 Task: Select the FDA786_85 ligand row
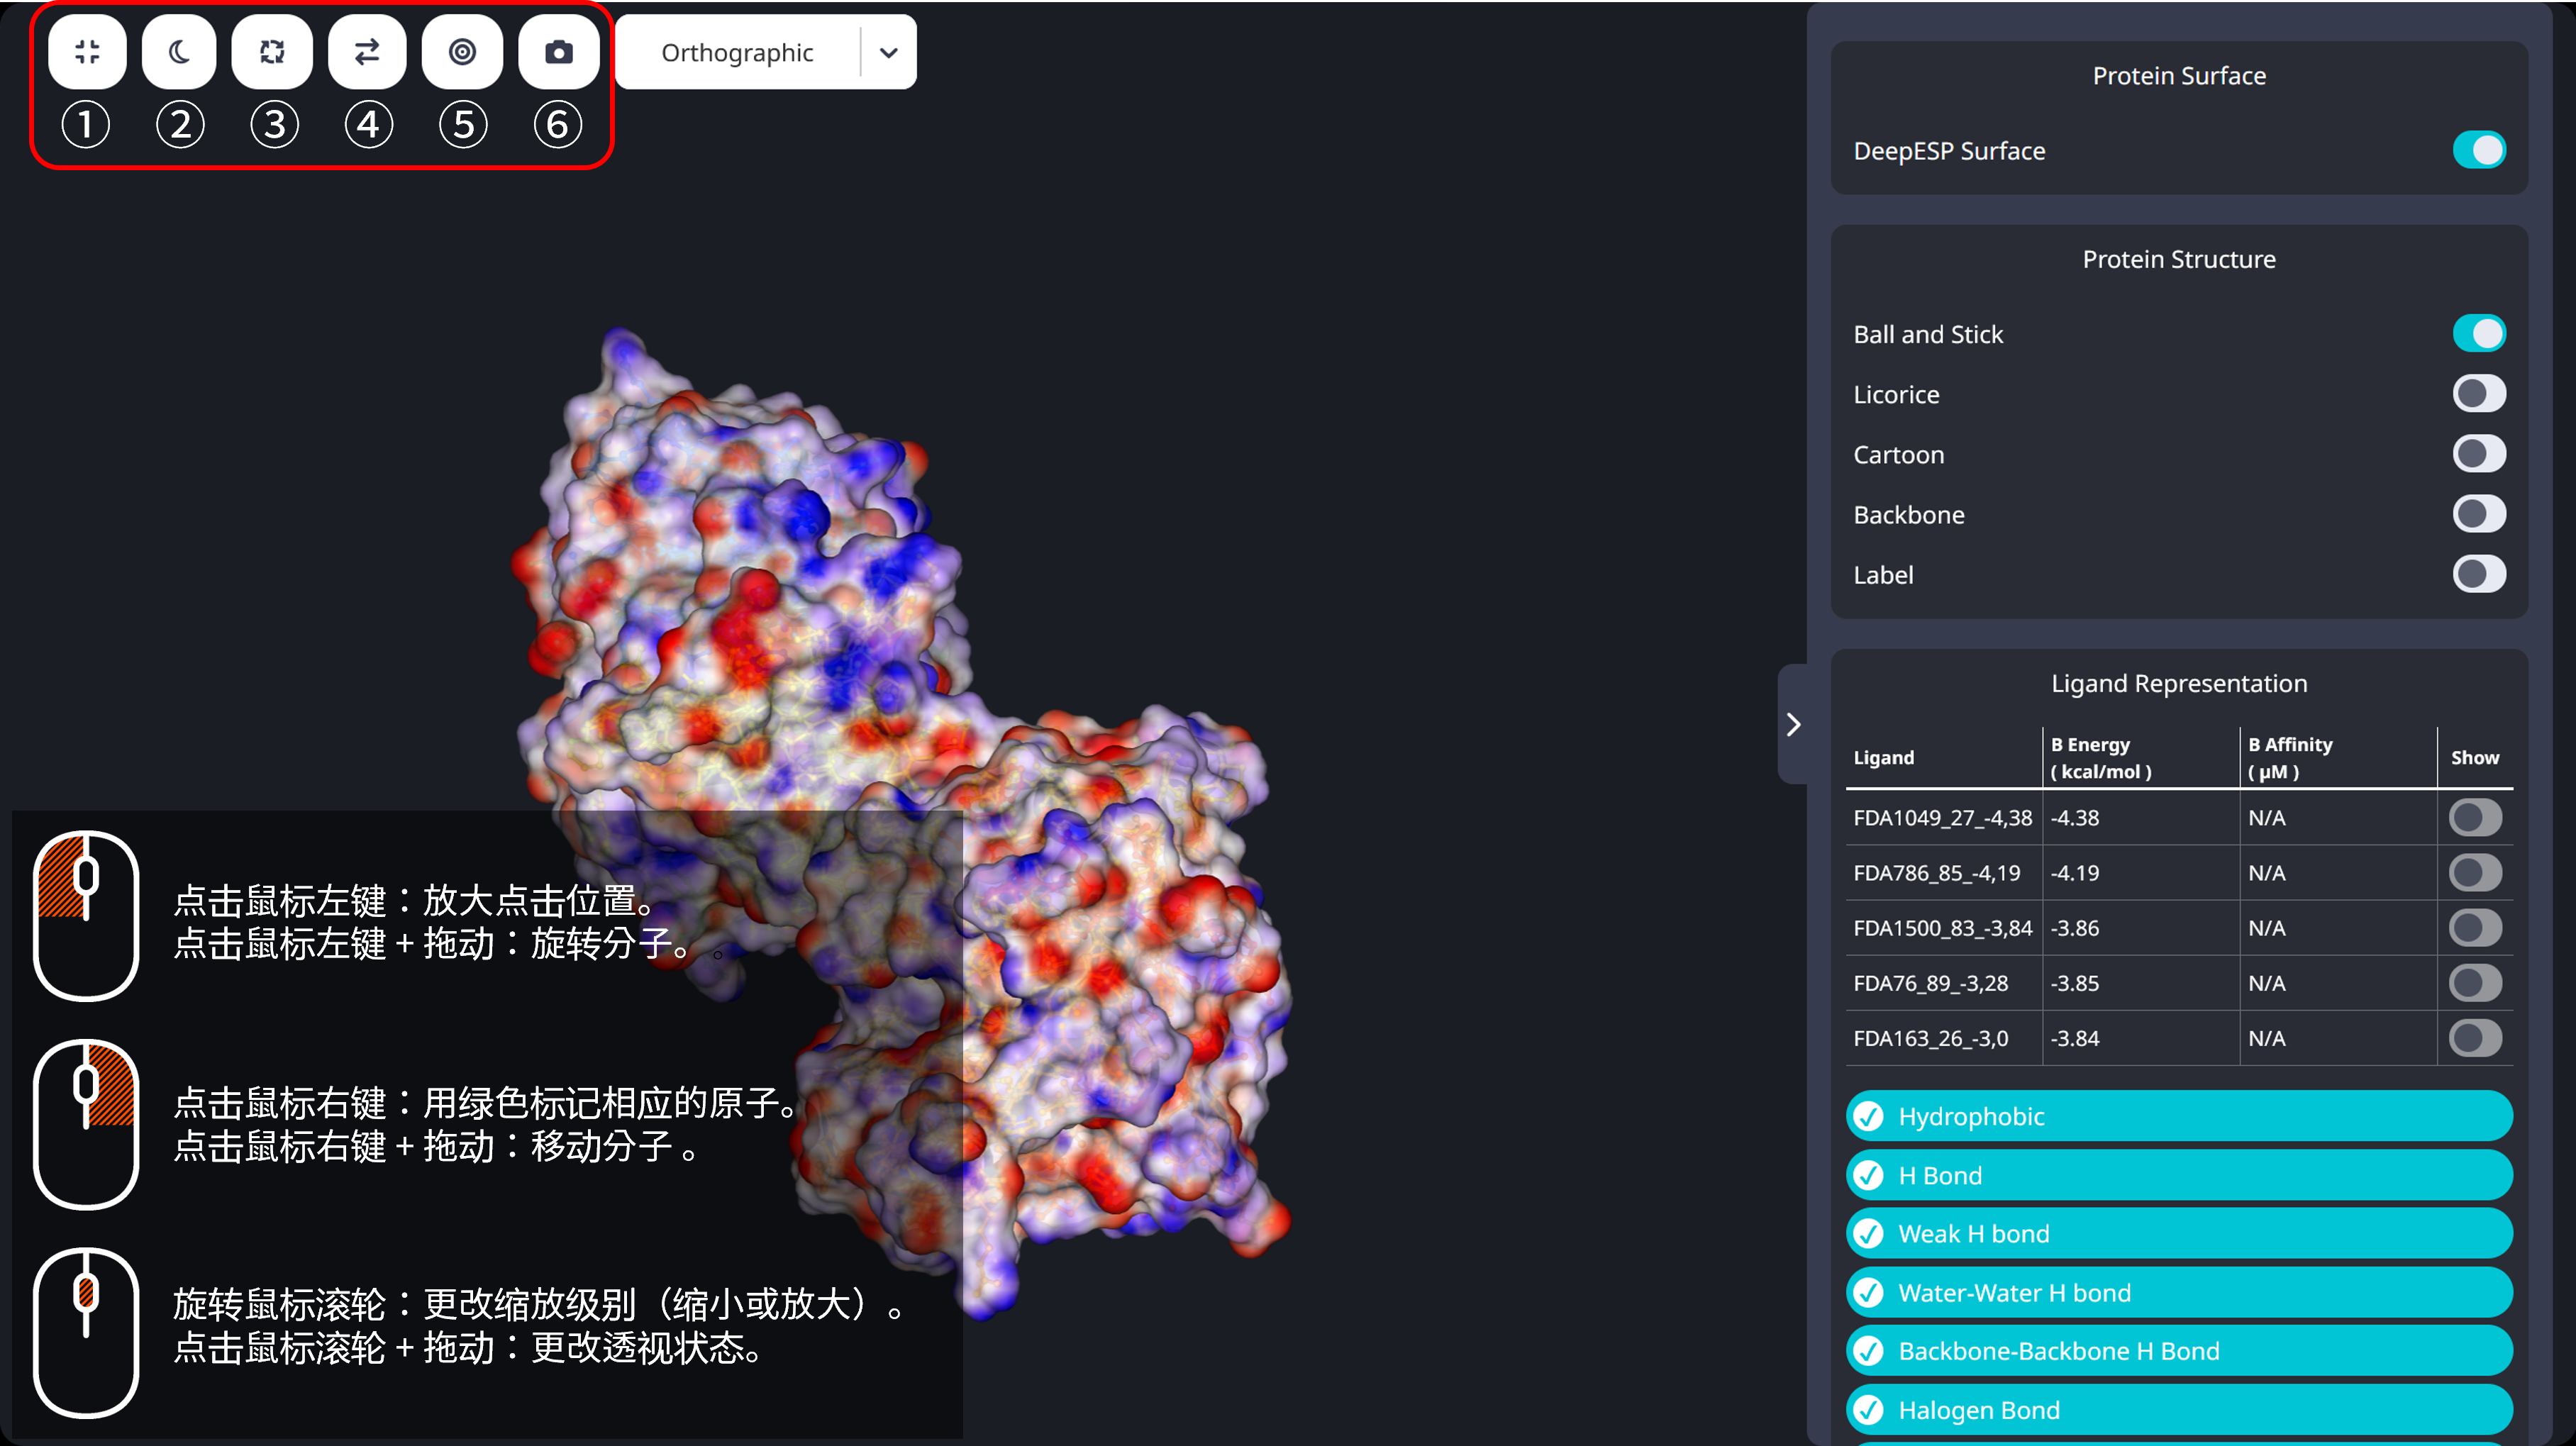click(1936, 873)
